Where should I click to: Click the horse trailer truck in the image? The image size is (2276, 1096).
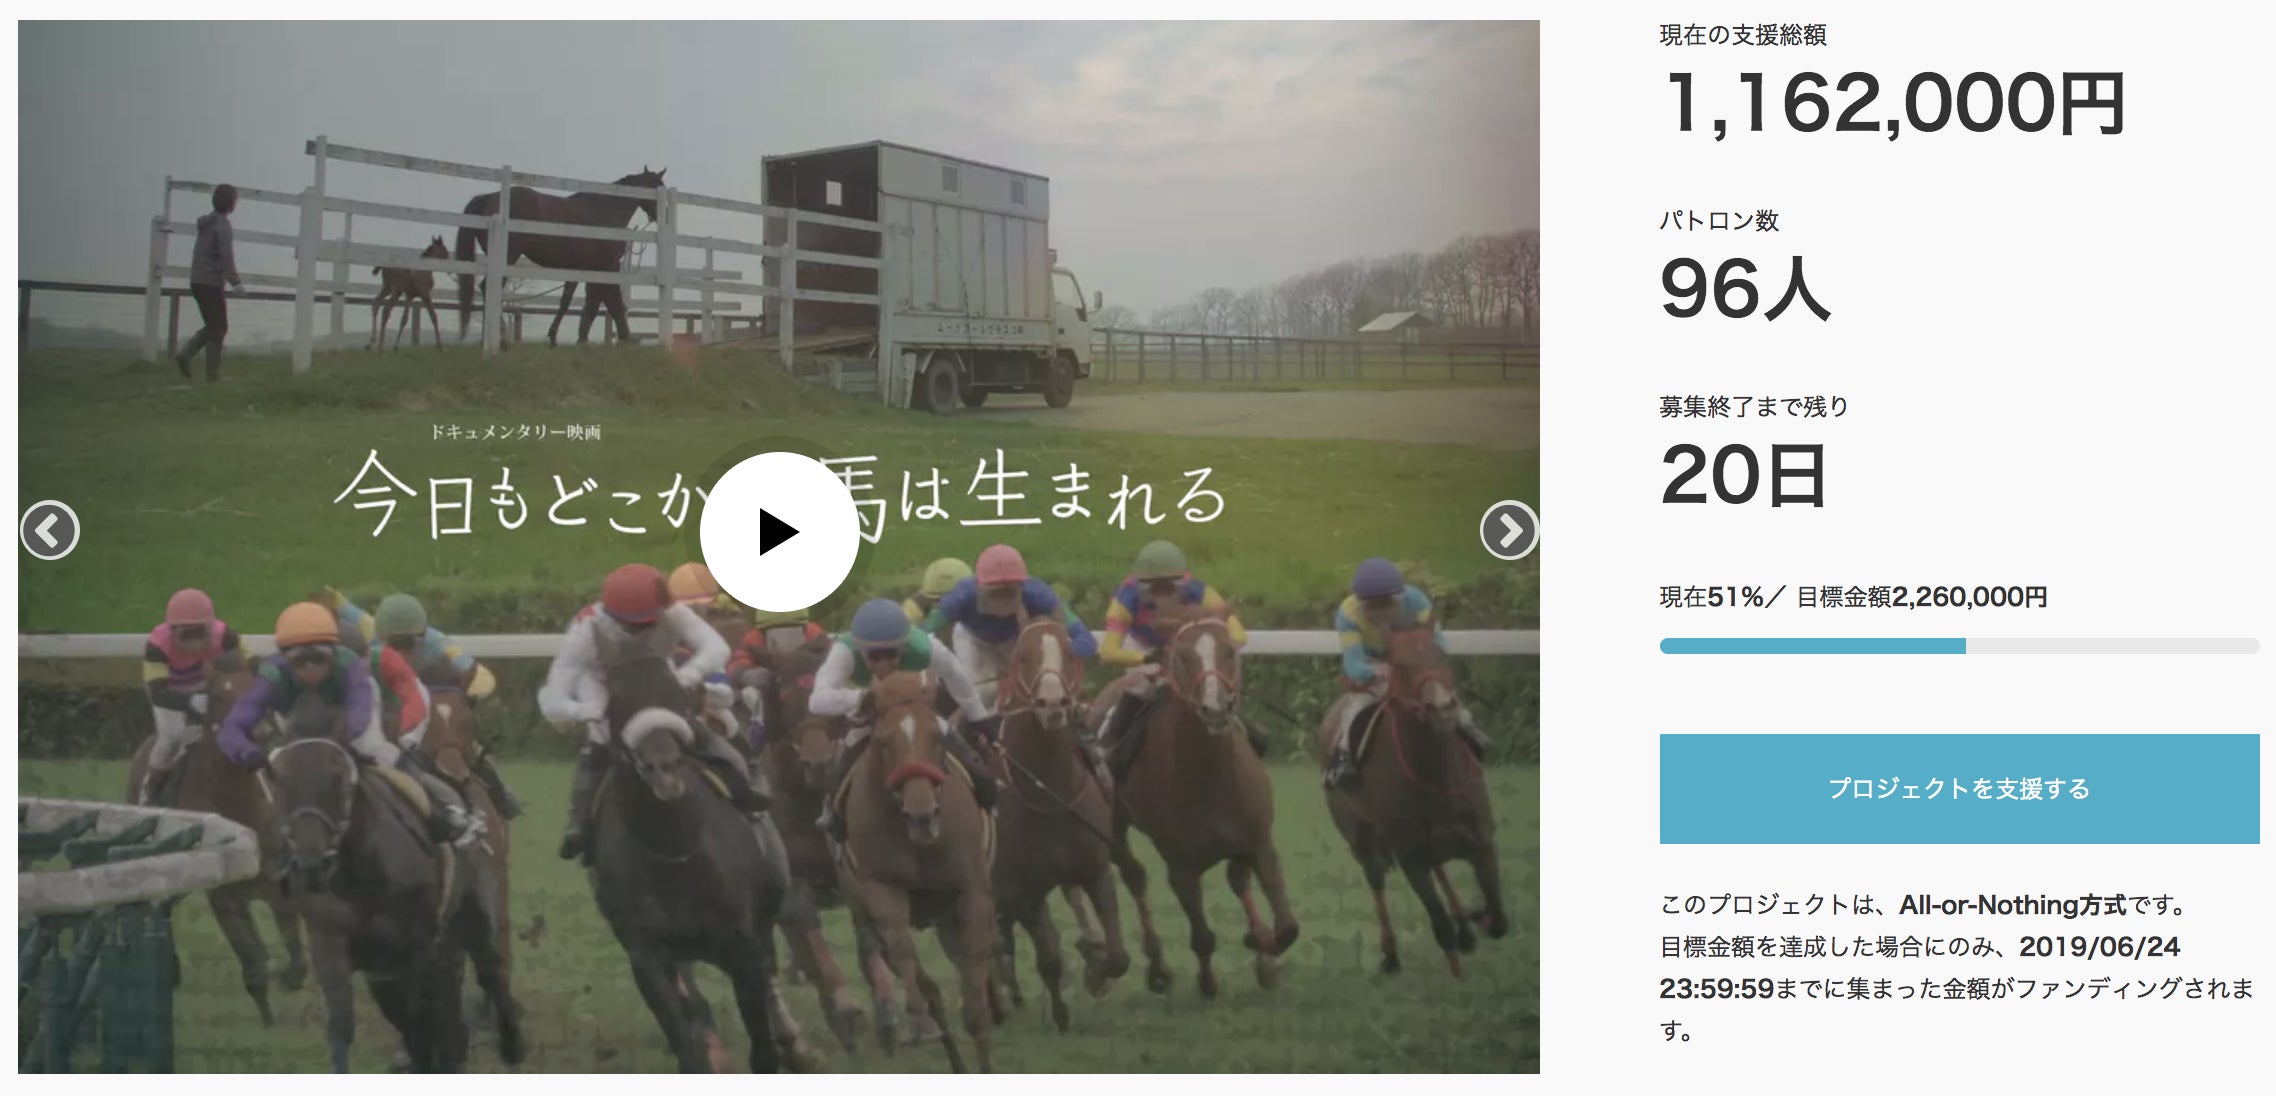[x=930, y=275]
